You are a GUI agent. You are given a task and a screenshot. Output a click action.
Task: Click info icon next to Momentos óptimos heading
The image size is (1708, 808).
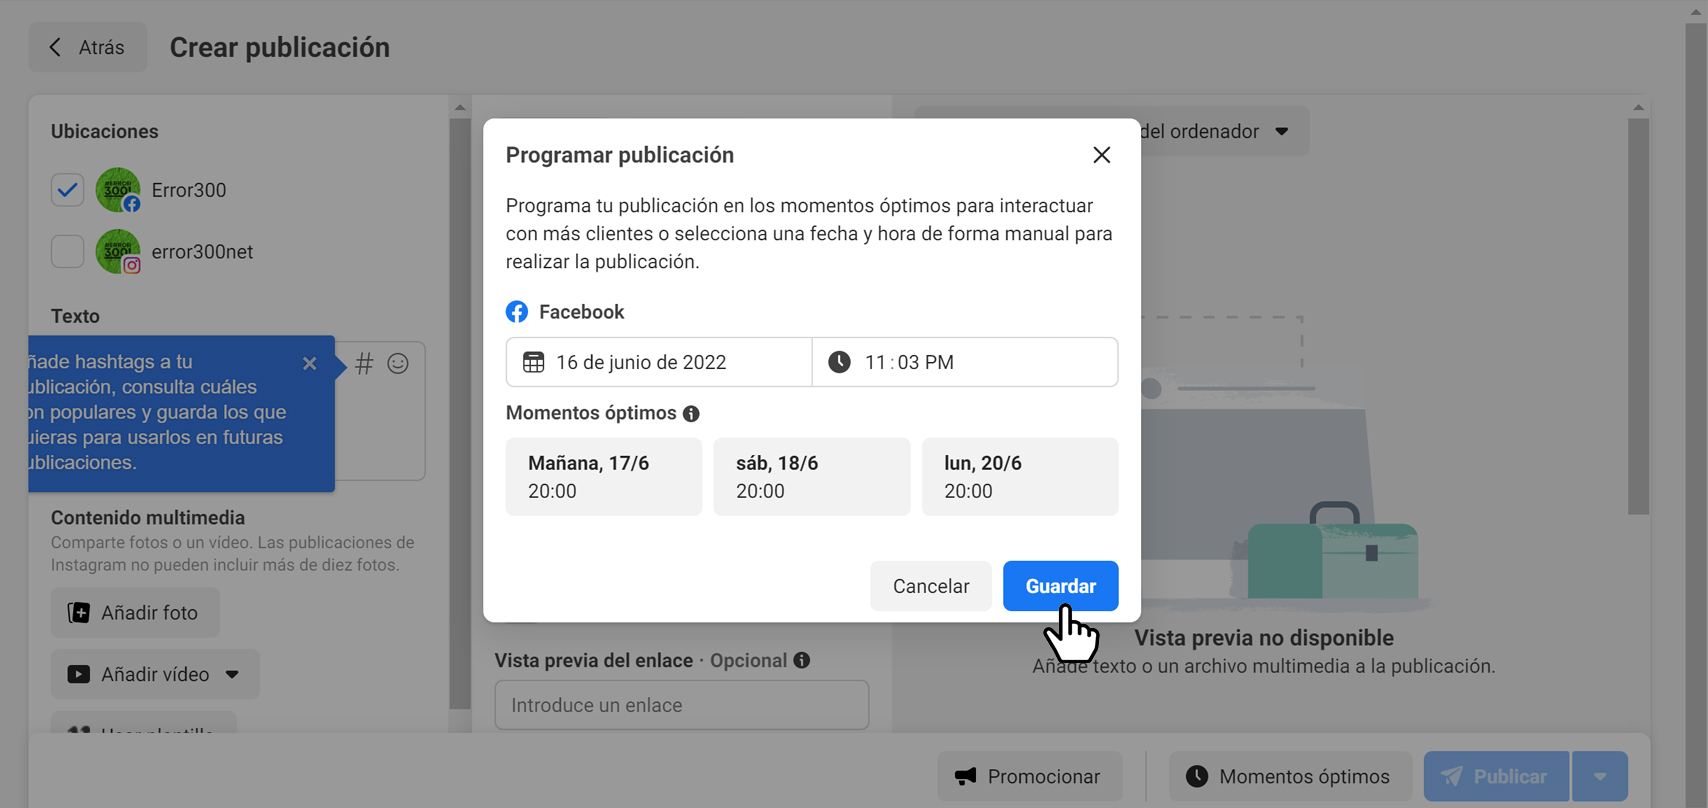click(691, 414)
